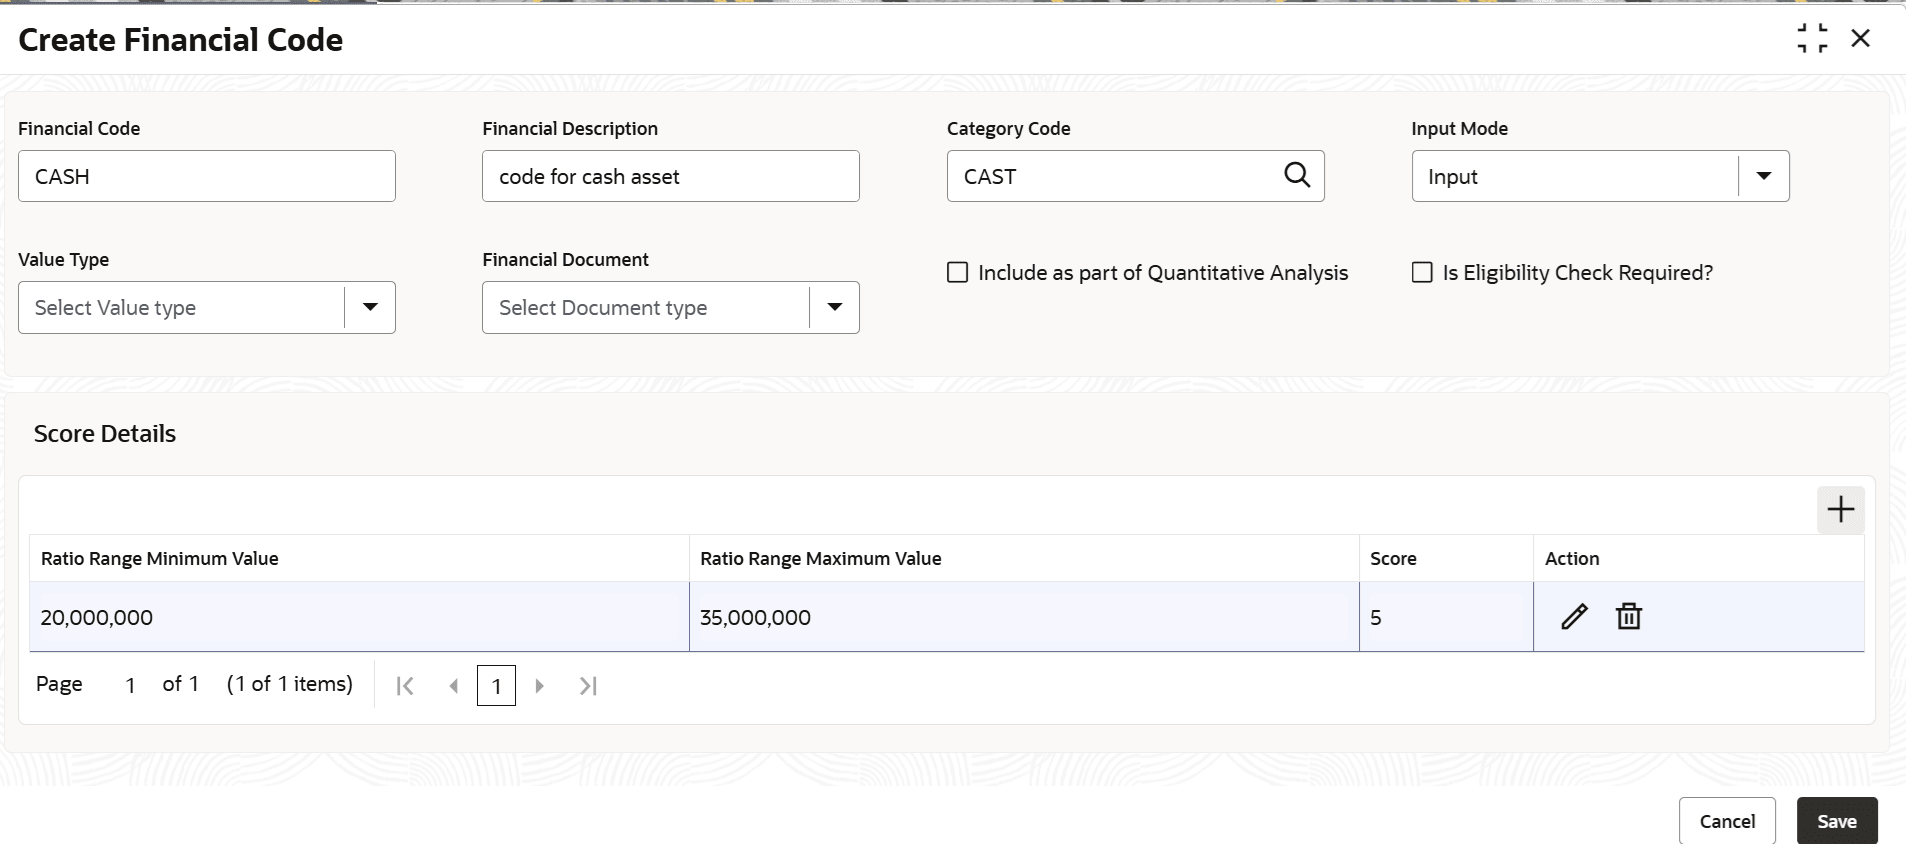This screenshot has height=847, width=1906.
Task: Select page 1 in the pagination
Action: pyautogui.click(x=496, y=686)
